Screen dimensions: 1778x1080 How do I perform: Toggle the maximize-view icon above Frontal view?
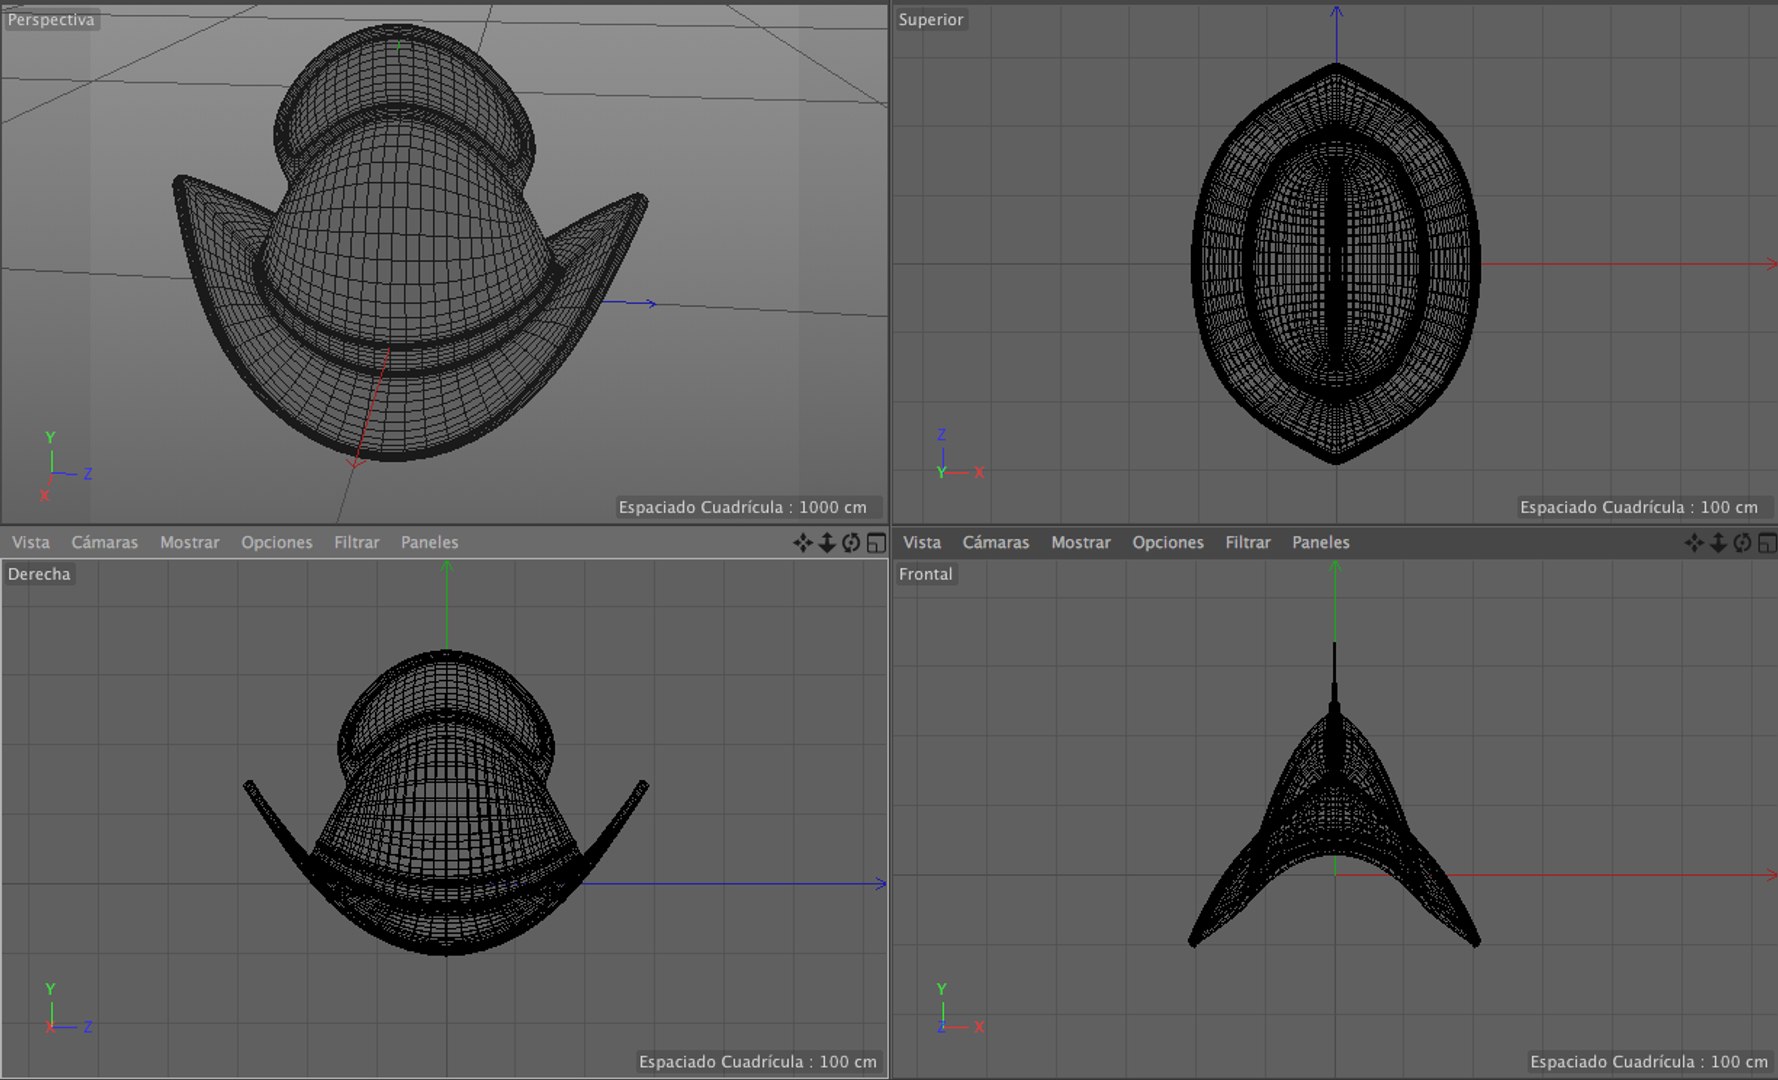[x=1767, y=543]
